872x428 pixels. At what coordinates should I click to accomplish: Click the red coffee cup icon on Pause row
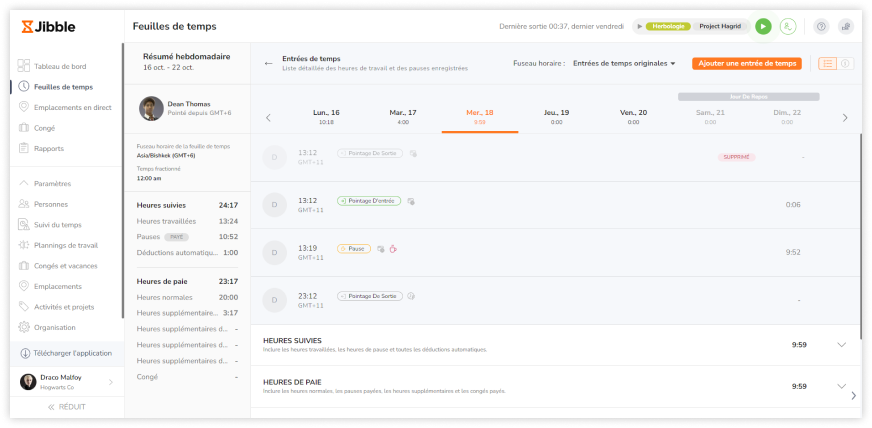click(393, 249)
